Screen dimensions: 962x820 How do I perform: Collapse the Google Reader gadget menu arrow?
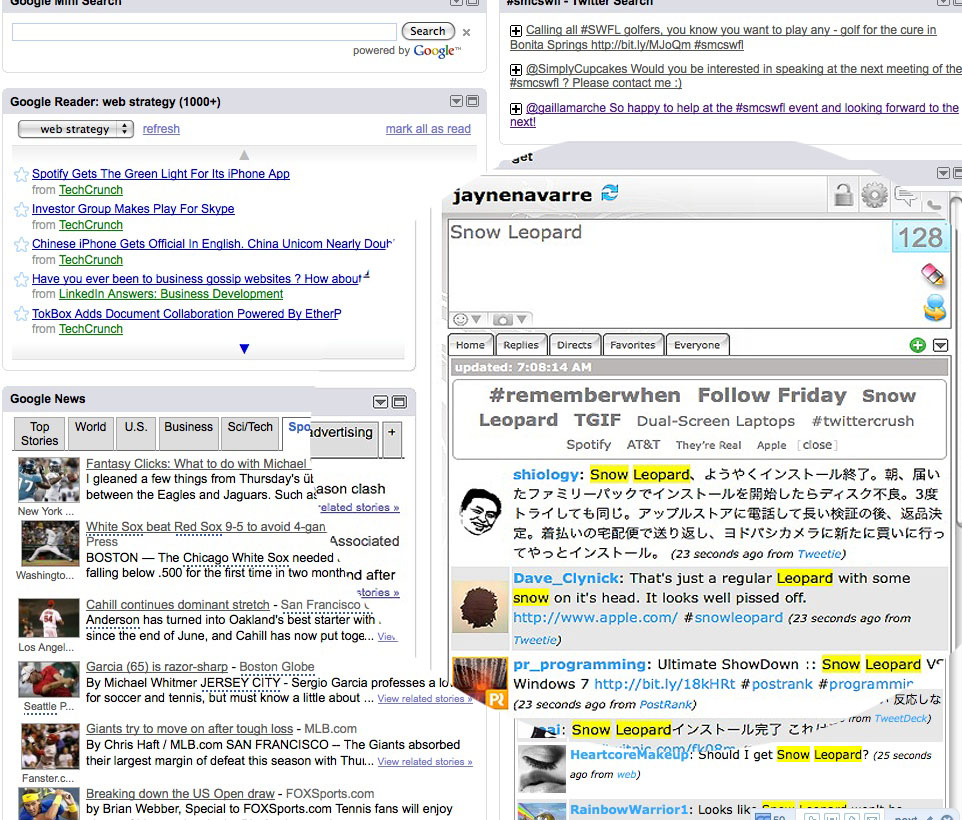point(456,101)
